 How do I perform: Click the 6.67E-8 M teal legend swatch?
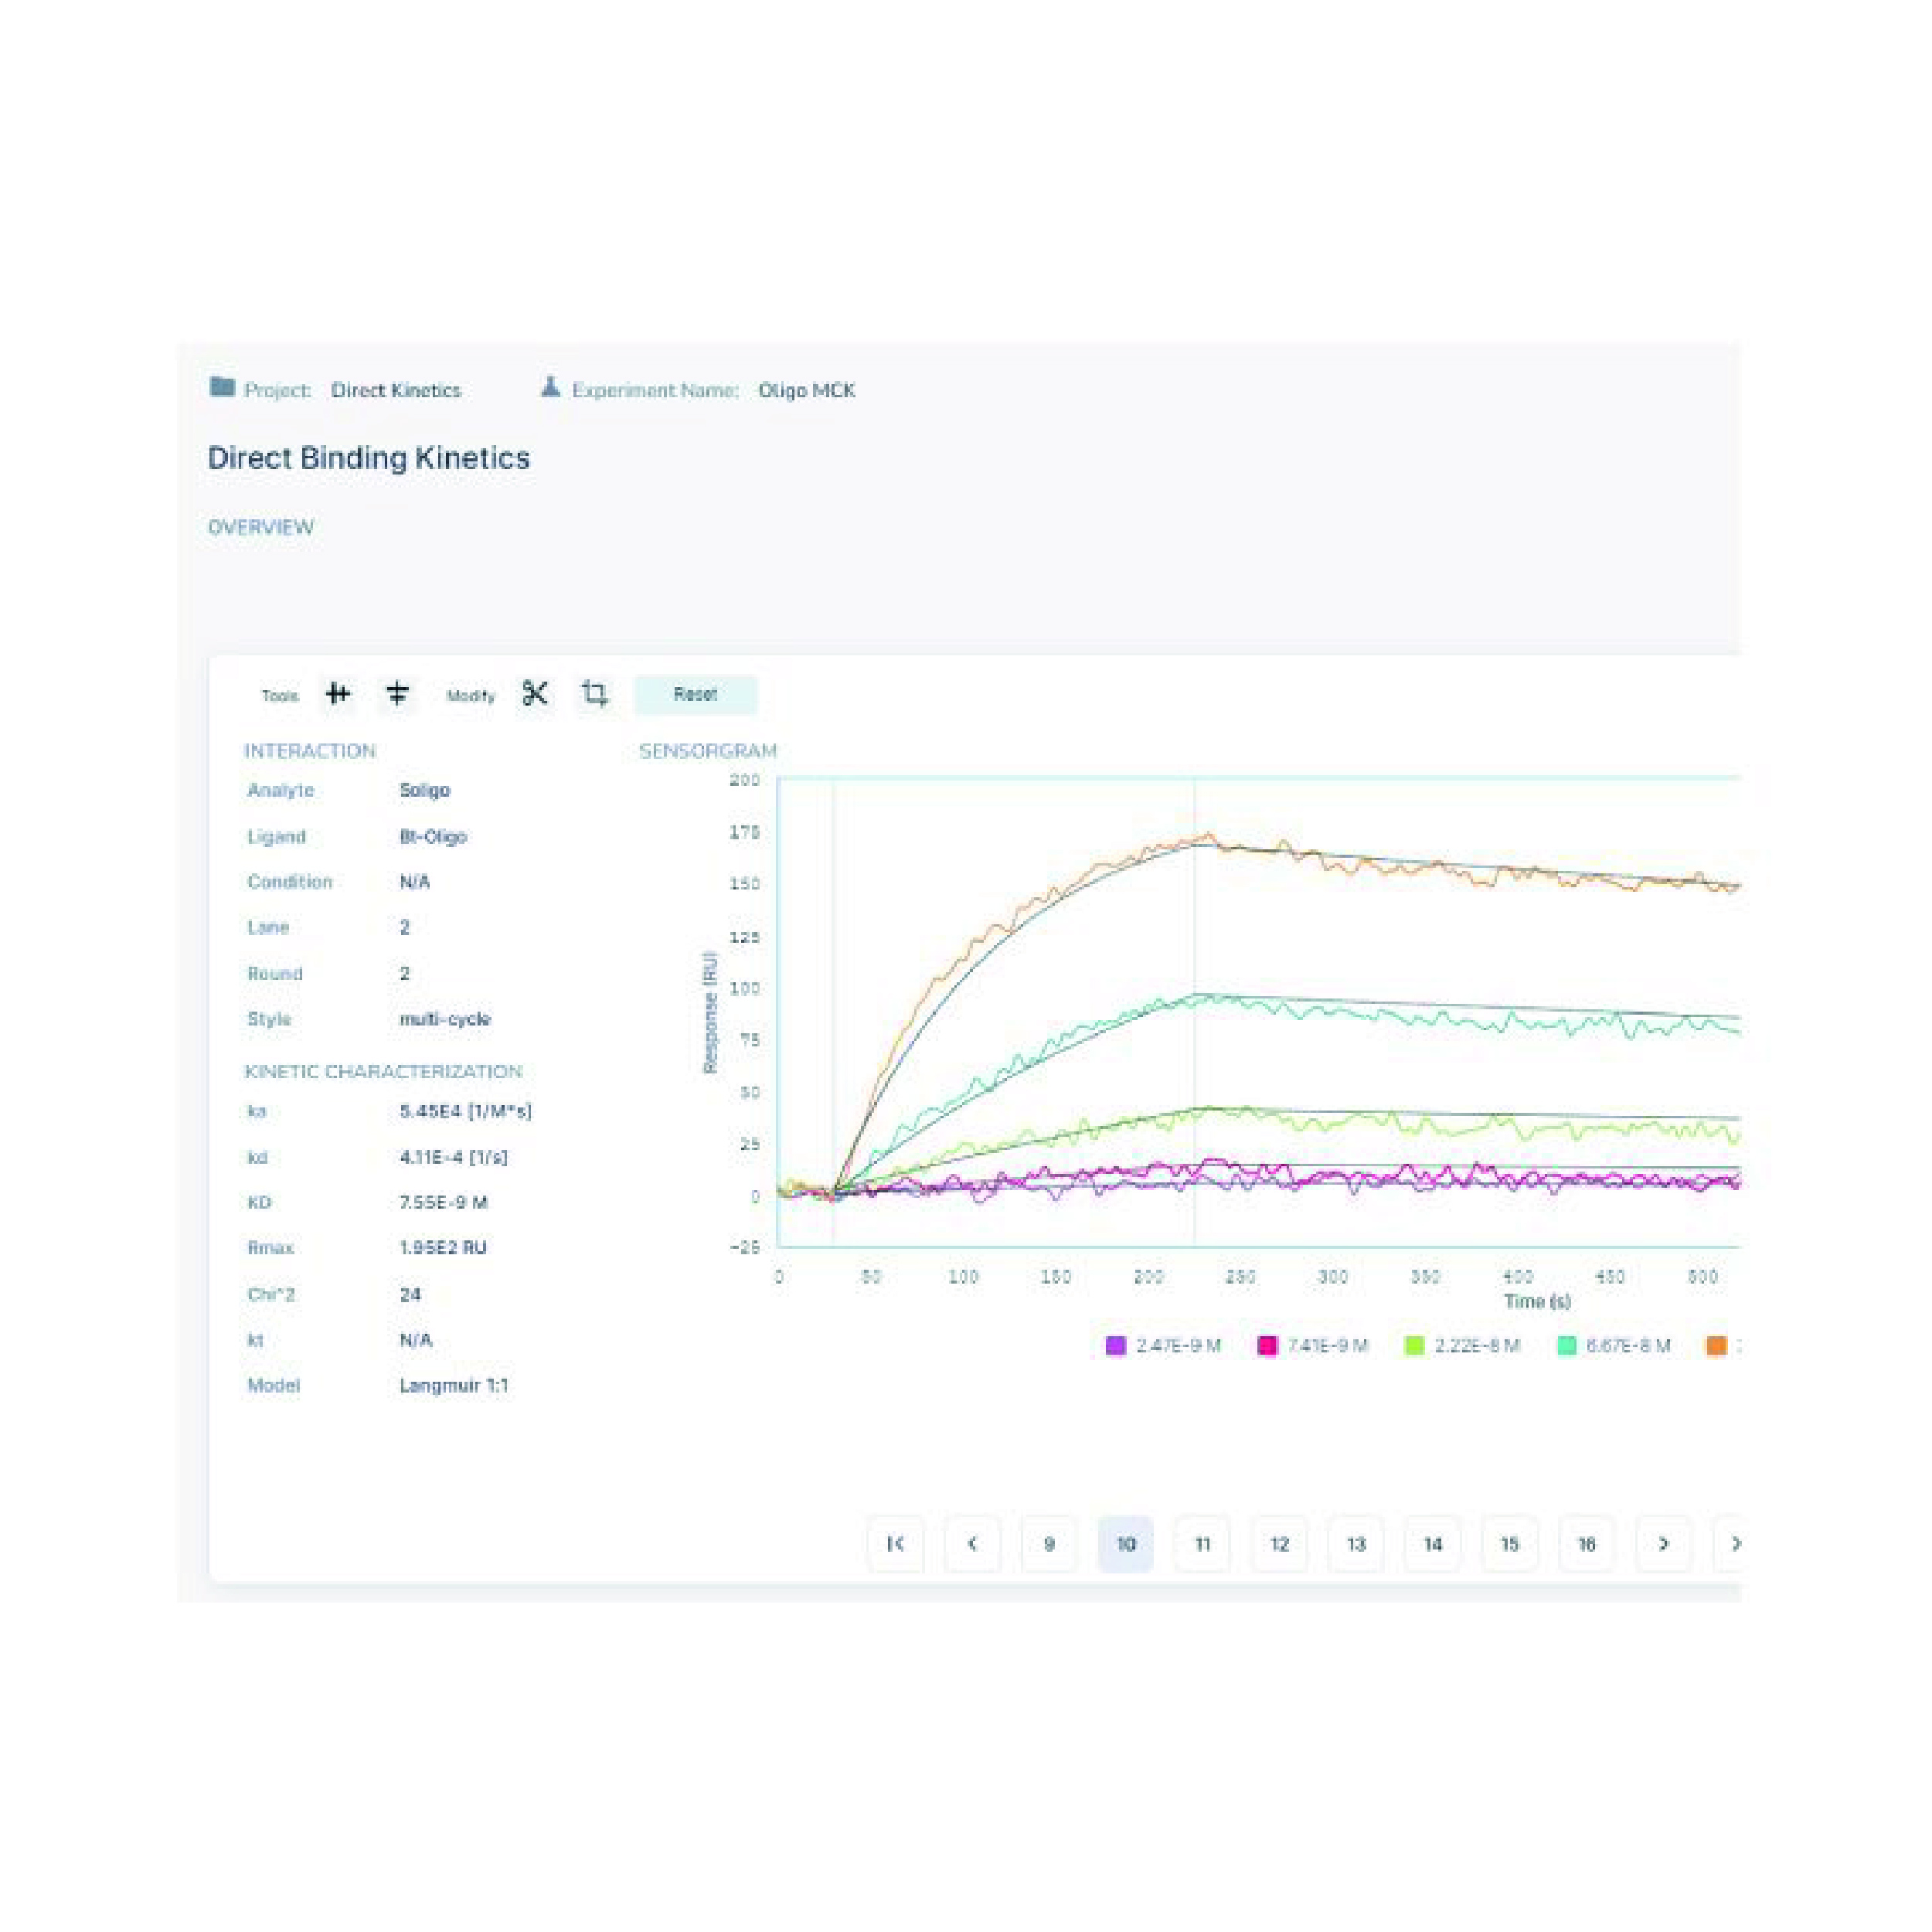pyautogui.click(x=1567, y=1346)
